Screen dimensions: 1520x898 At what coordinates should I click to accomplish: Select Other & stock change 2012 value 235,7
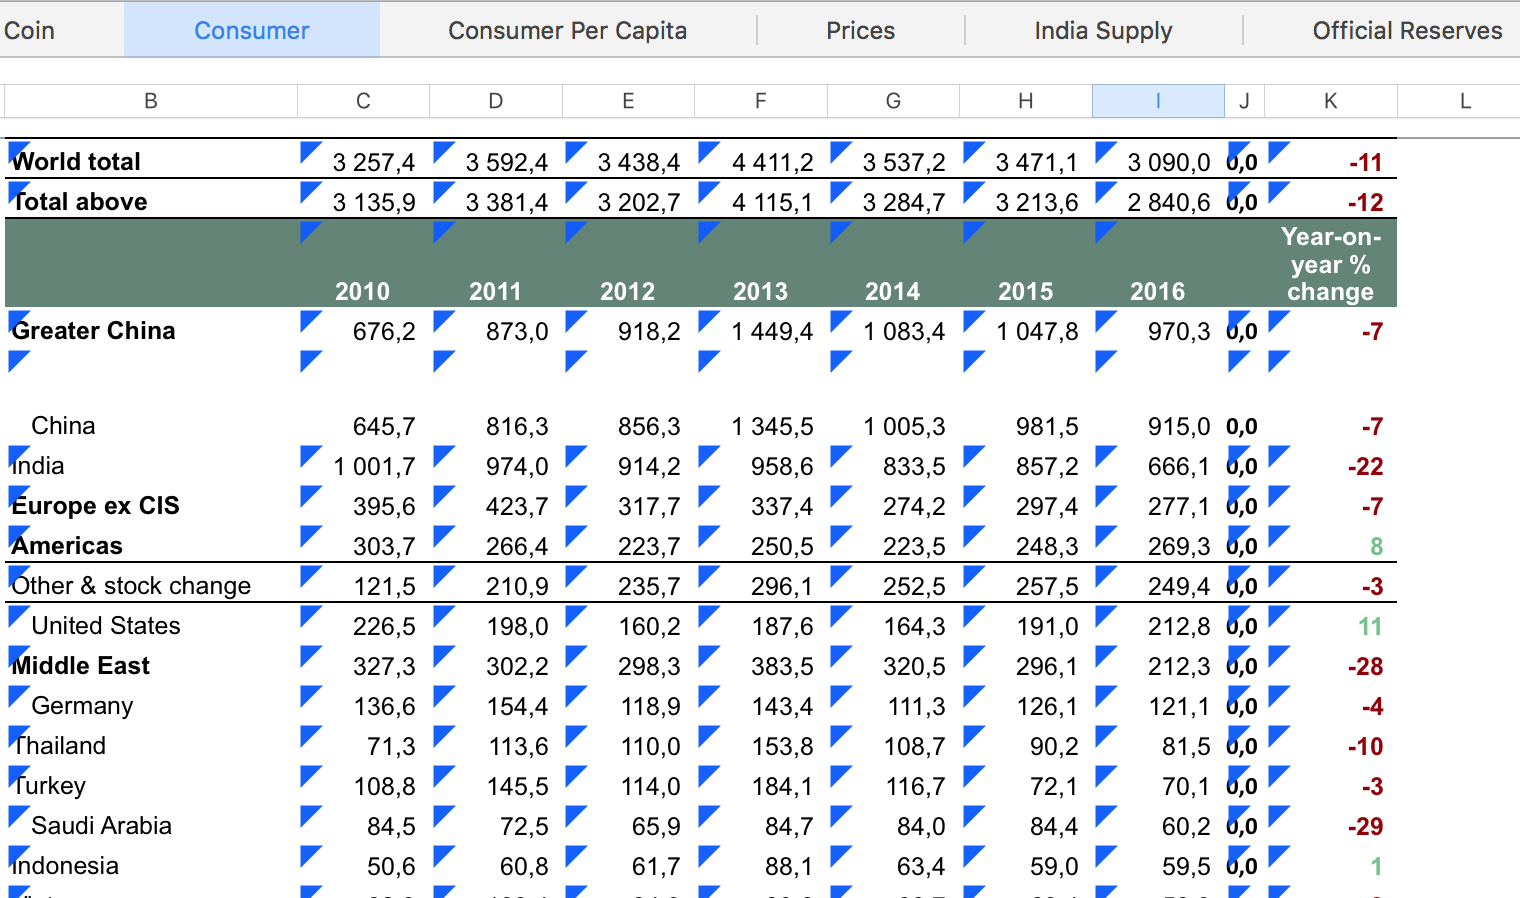(649, 586)
